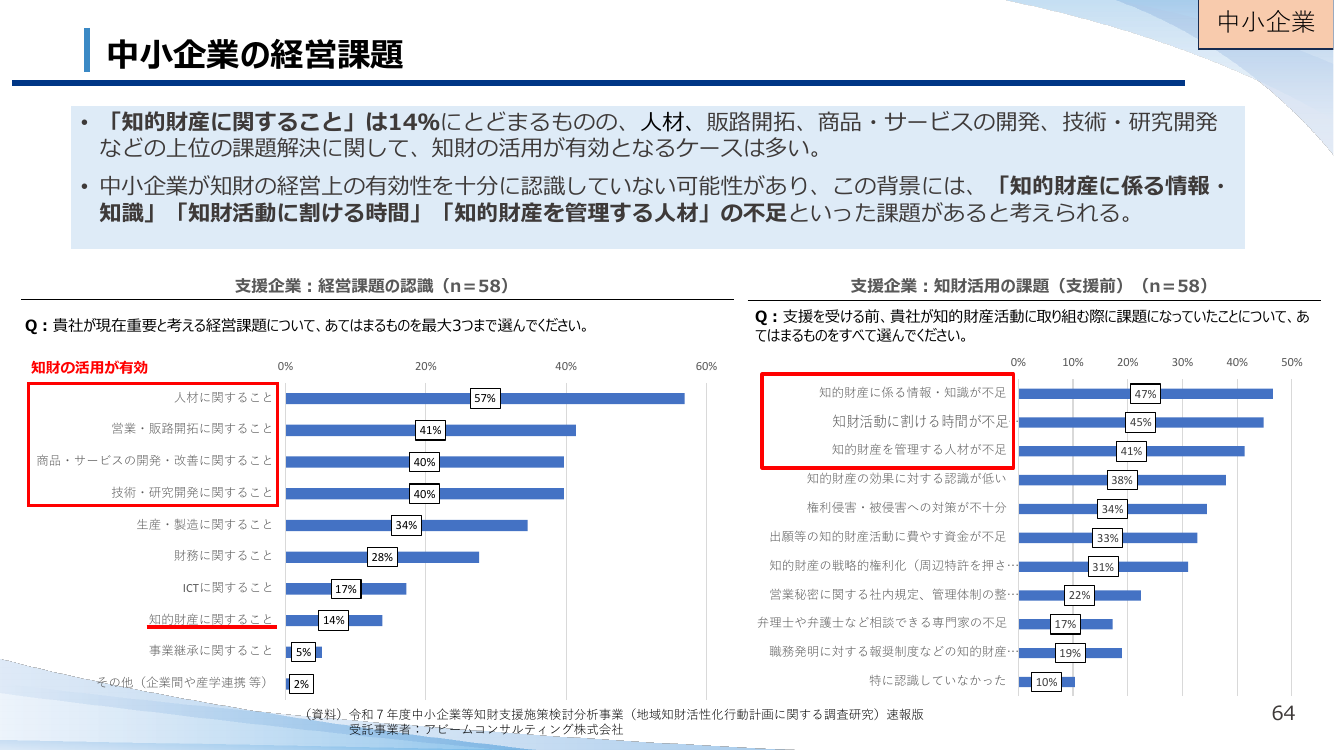Click the 31% data label
This screenshot has width=1334, height=750.
[x=1102, y=568]
